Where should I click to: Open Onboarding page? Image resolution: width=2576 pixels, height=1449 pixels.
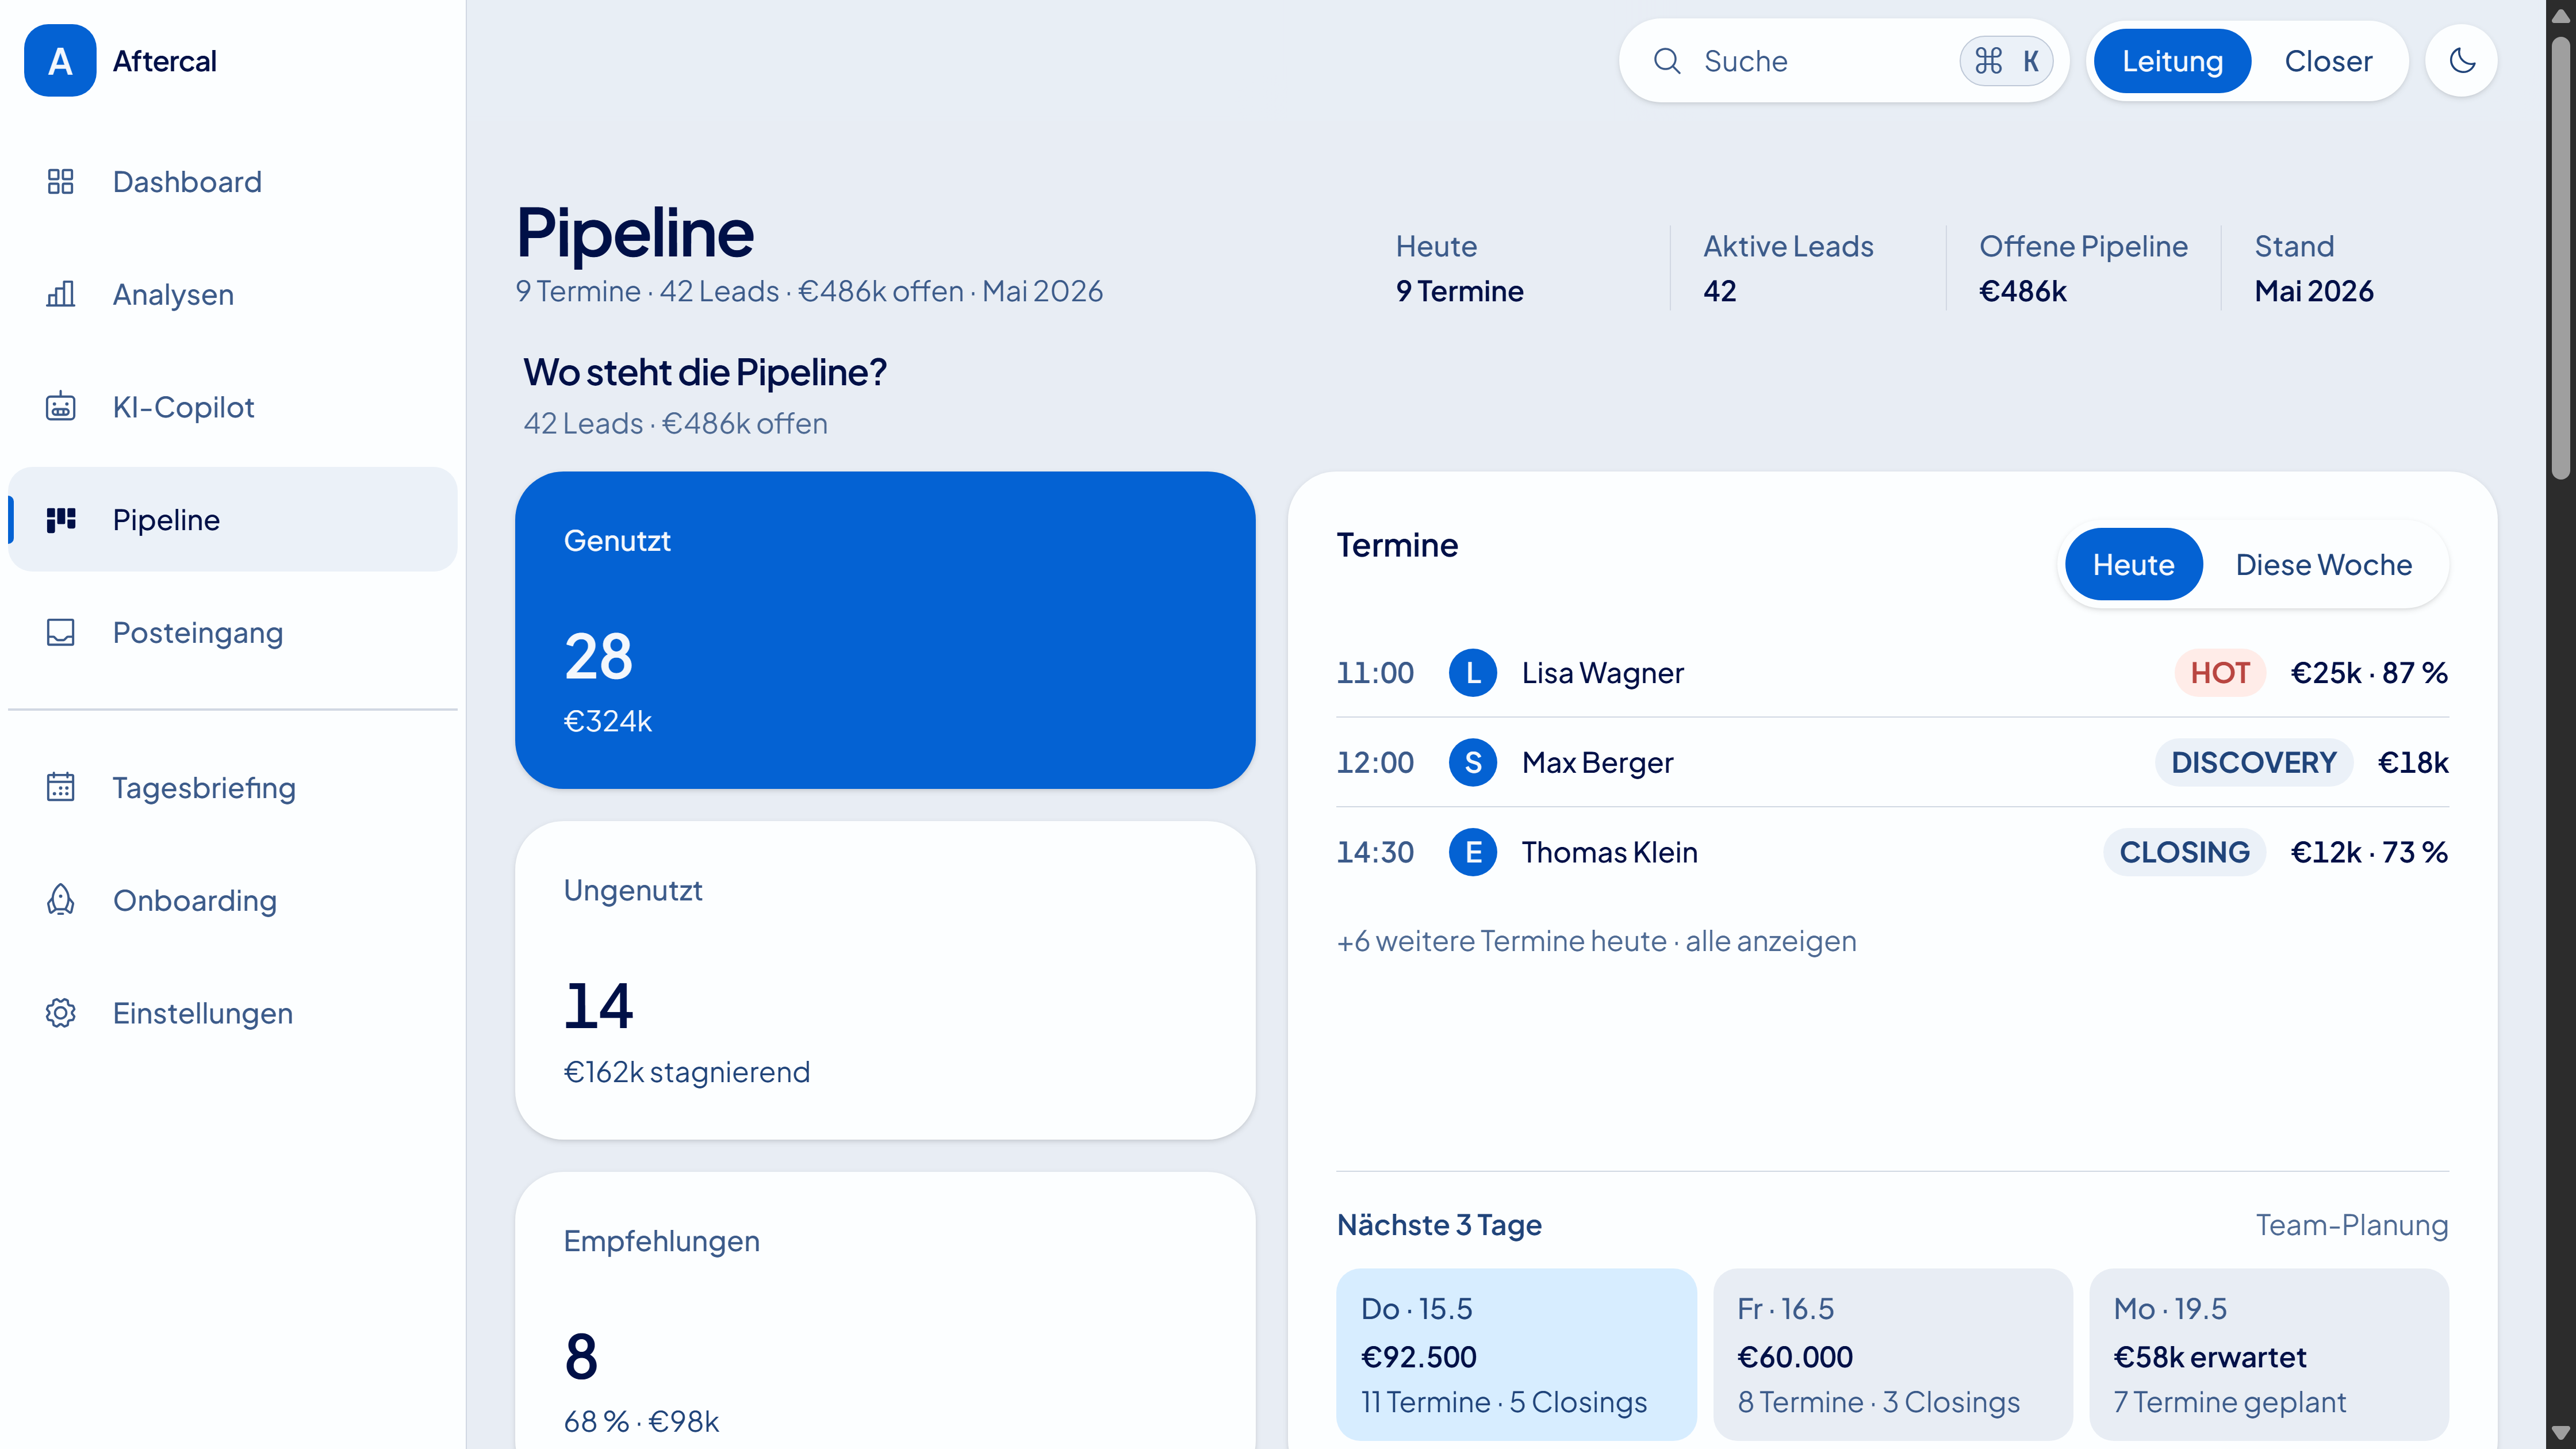pos(233,900)
